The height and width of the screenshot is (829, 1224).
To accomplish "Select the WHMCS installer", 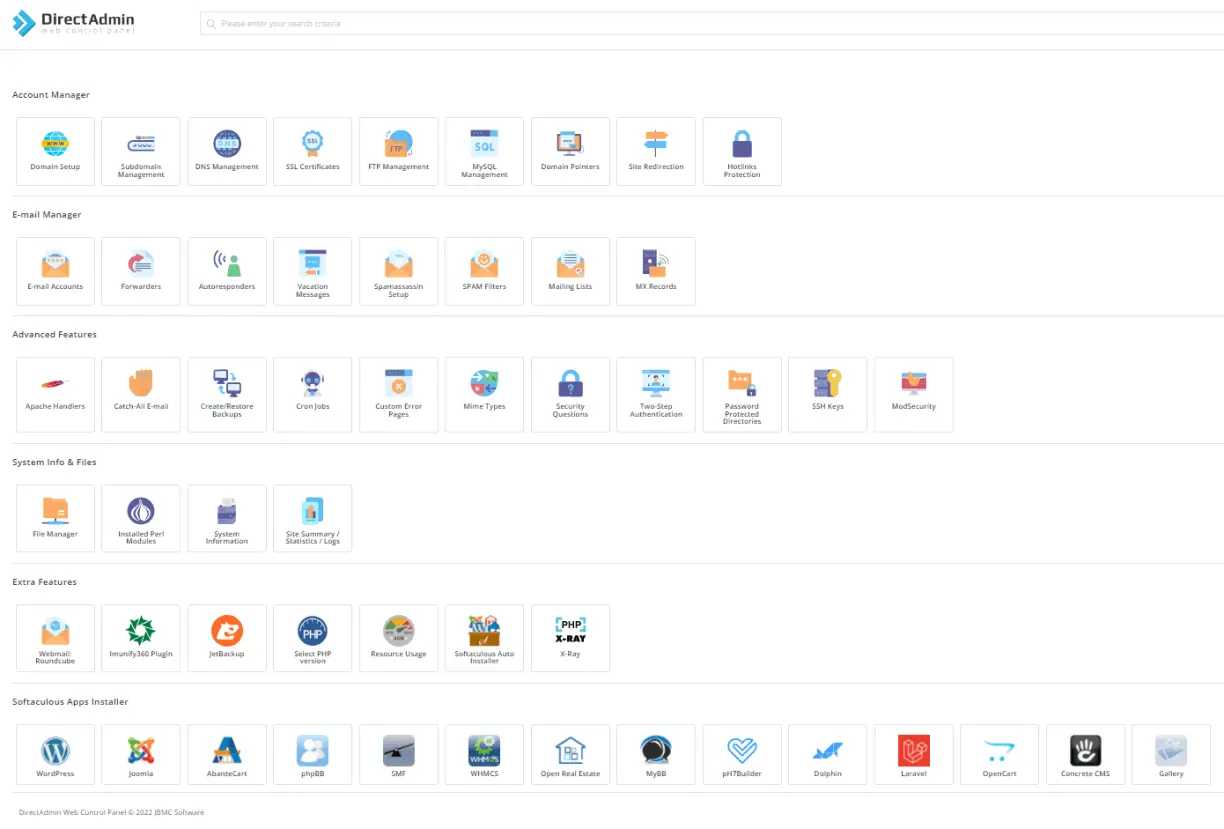I will tap(484, 755).
